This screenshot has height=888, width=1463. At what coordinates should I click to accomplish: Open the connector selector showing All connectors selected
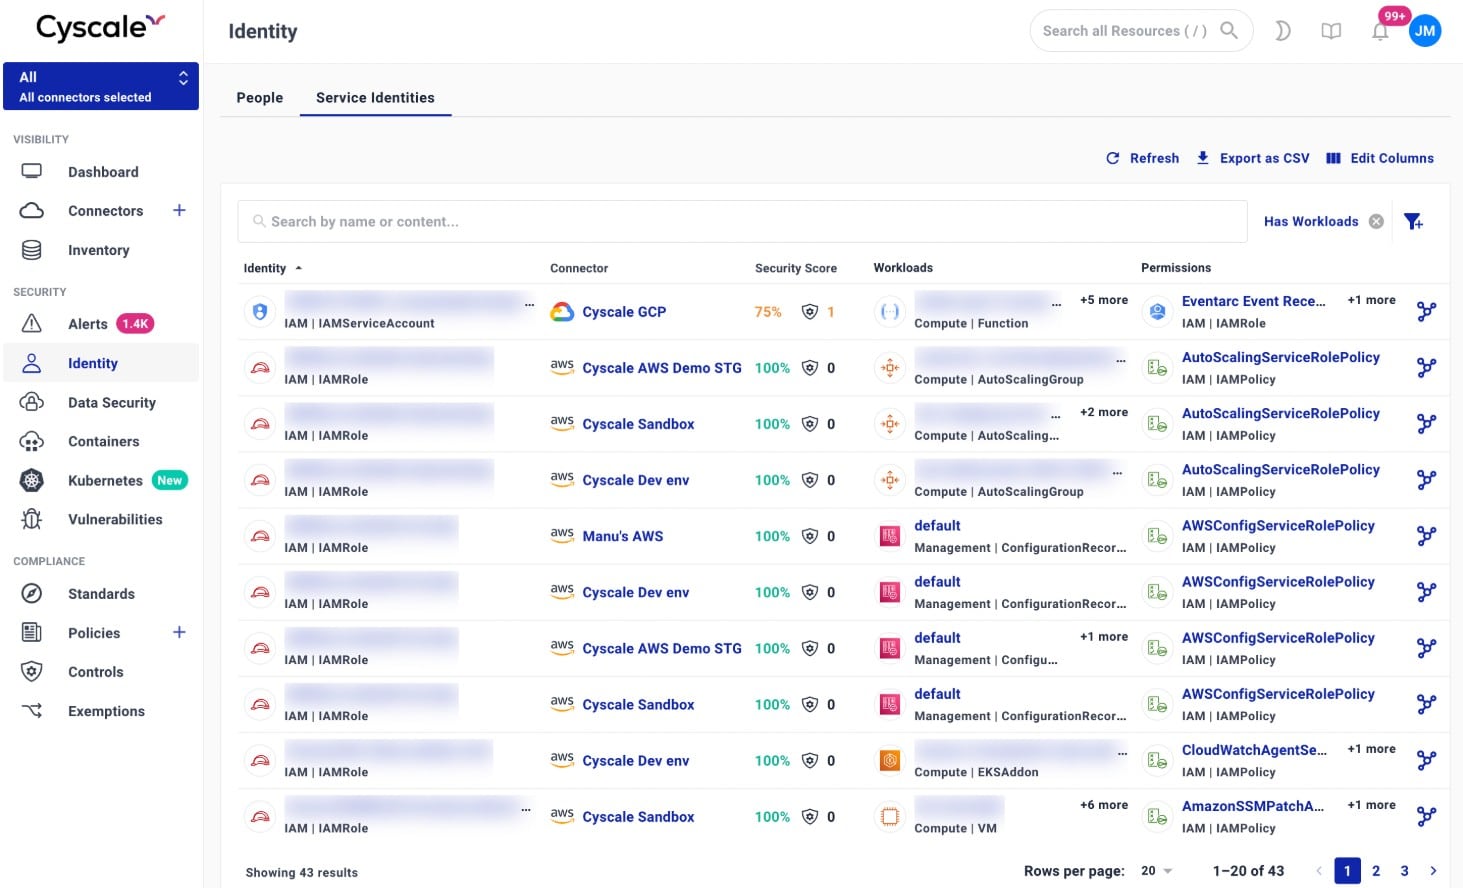pyautogui.click(x=100, y=86)
